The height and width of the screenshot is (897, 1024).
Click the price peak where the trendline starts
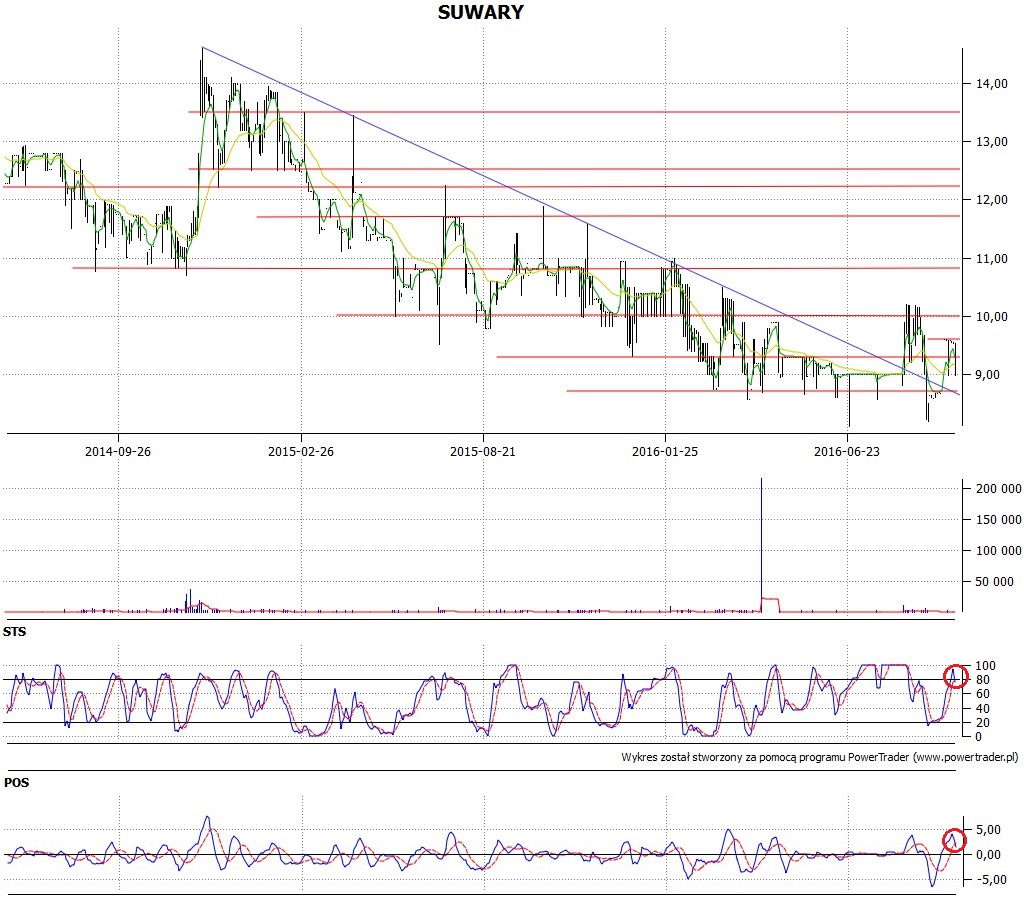point(202,48)
